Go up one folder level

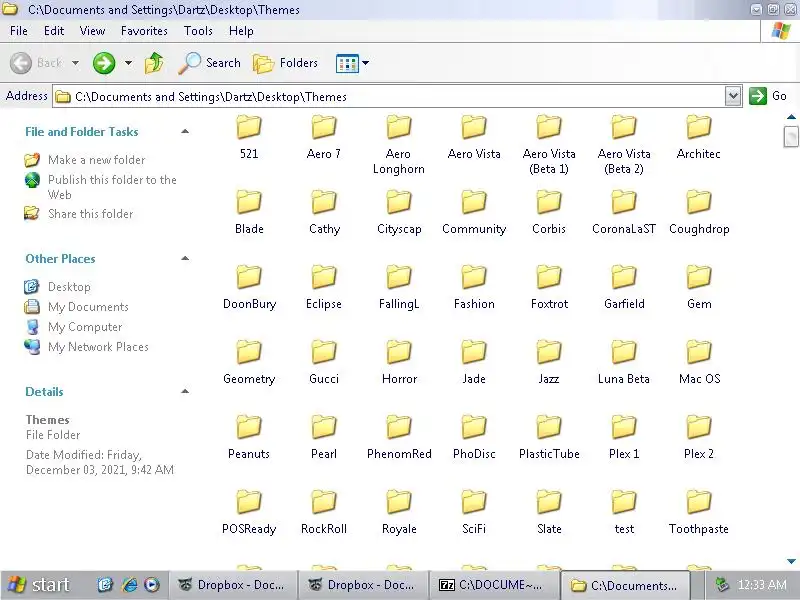click(154, 63)
